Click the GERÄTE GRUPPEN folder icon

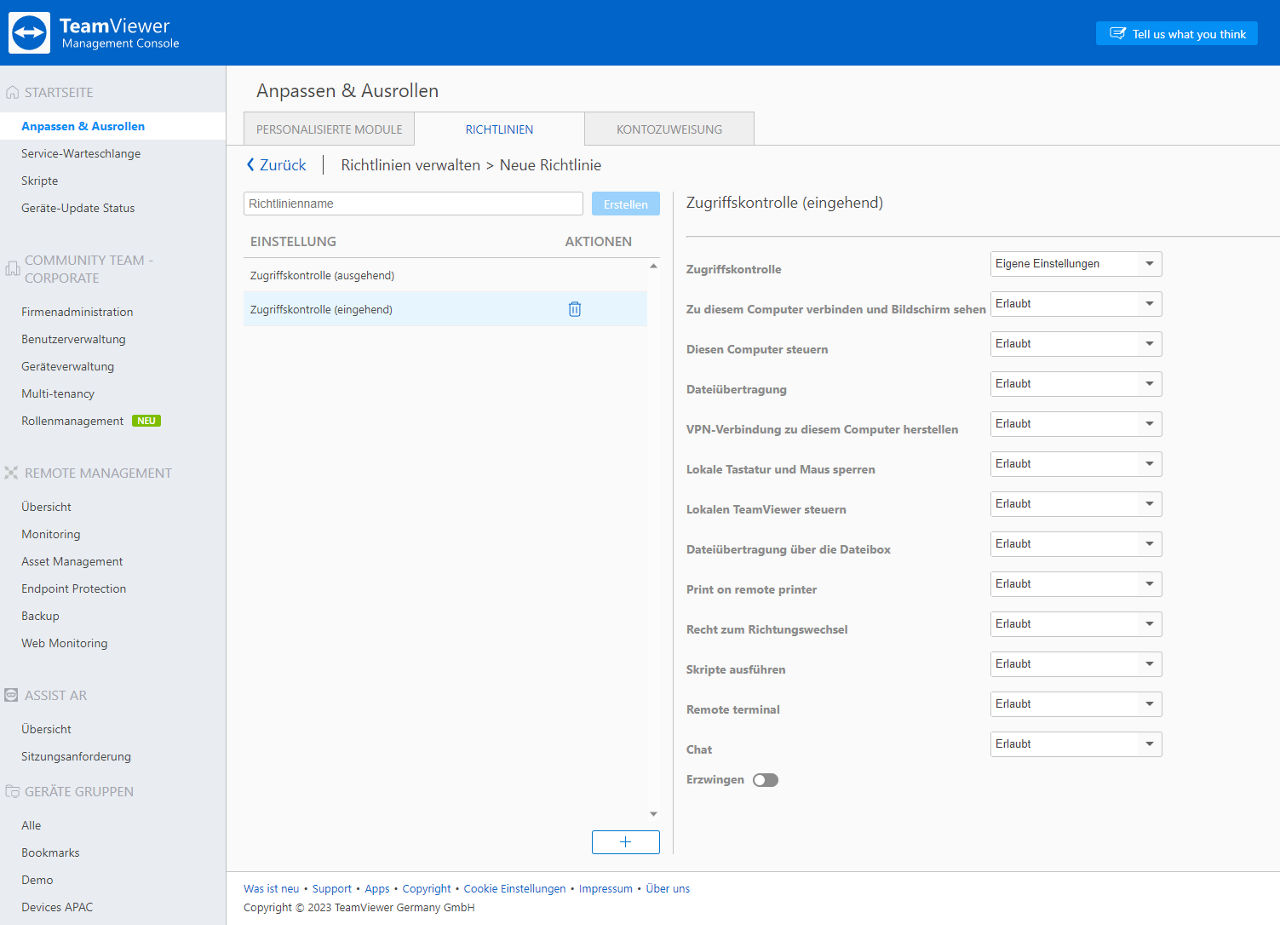pyautogui.click(x=12, y=791)
